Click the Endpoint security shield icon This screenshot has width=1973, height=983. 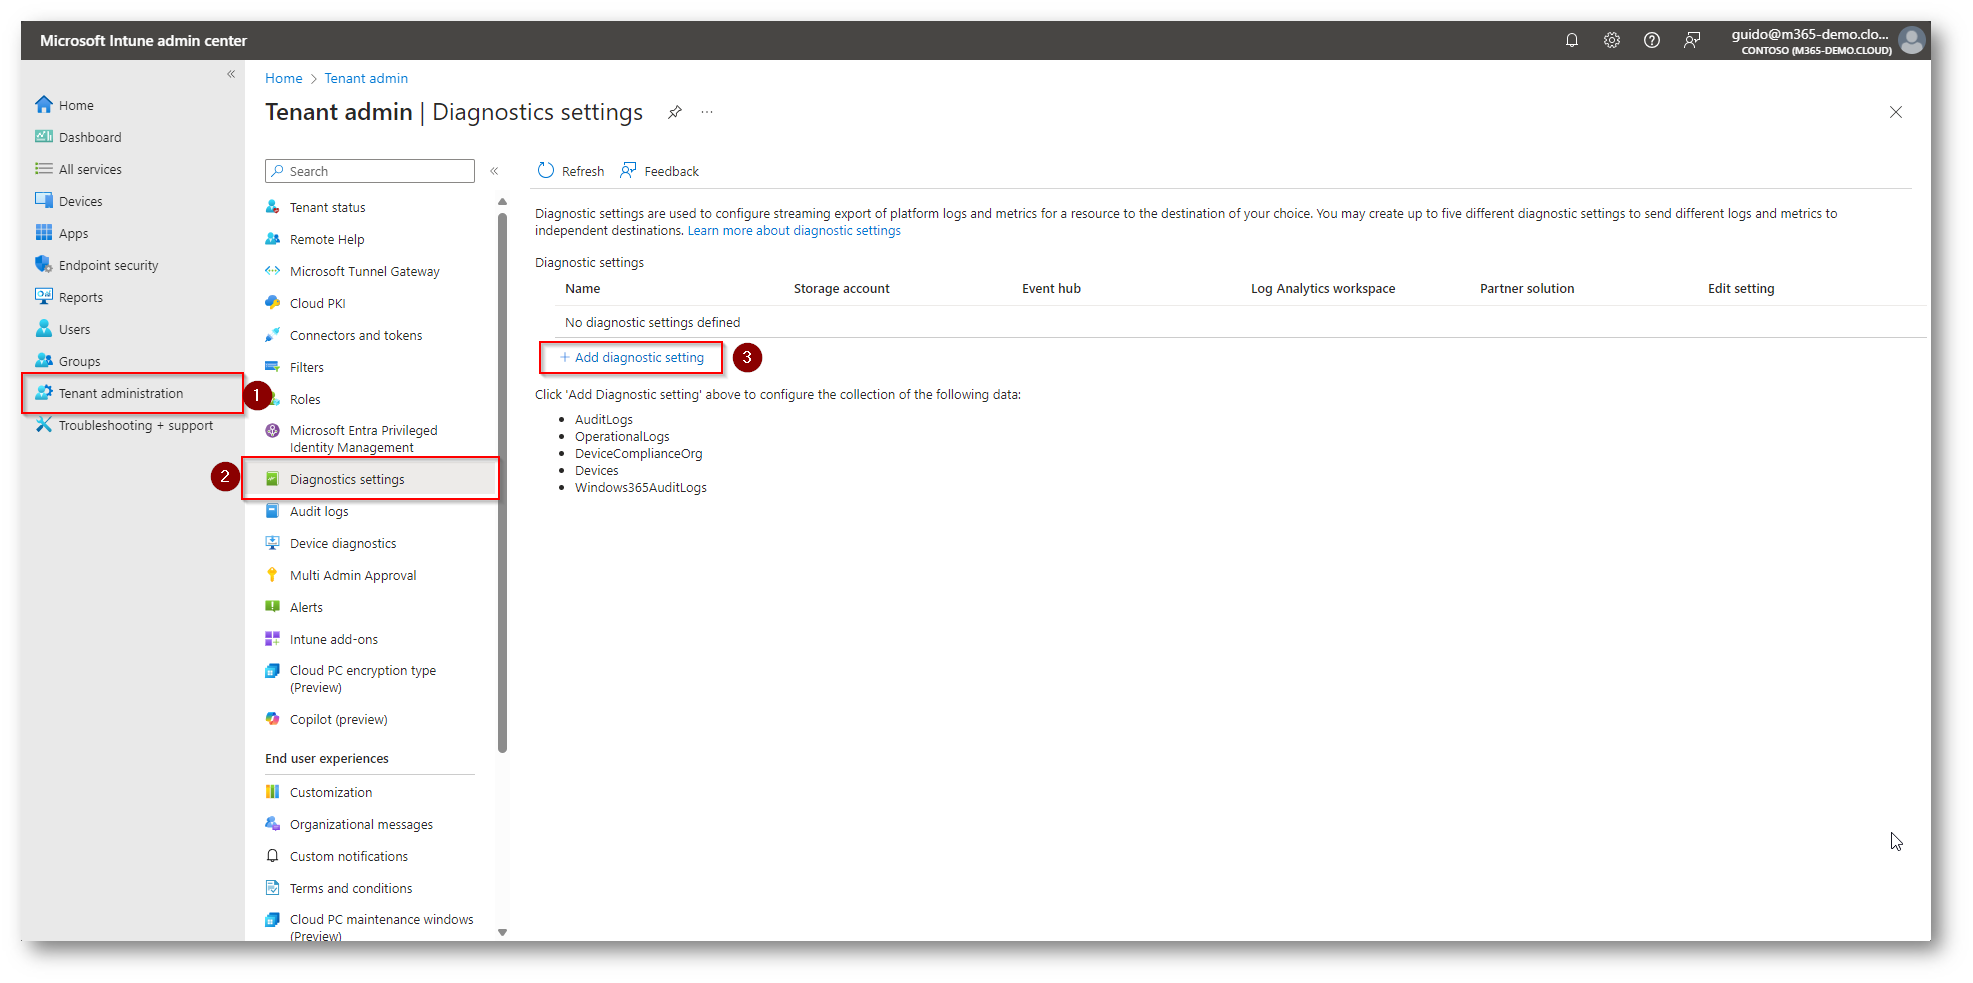(44, 264)
